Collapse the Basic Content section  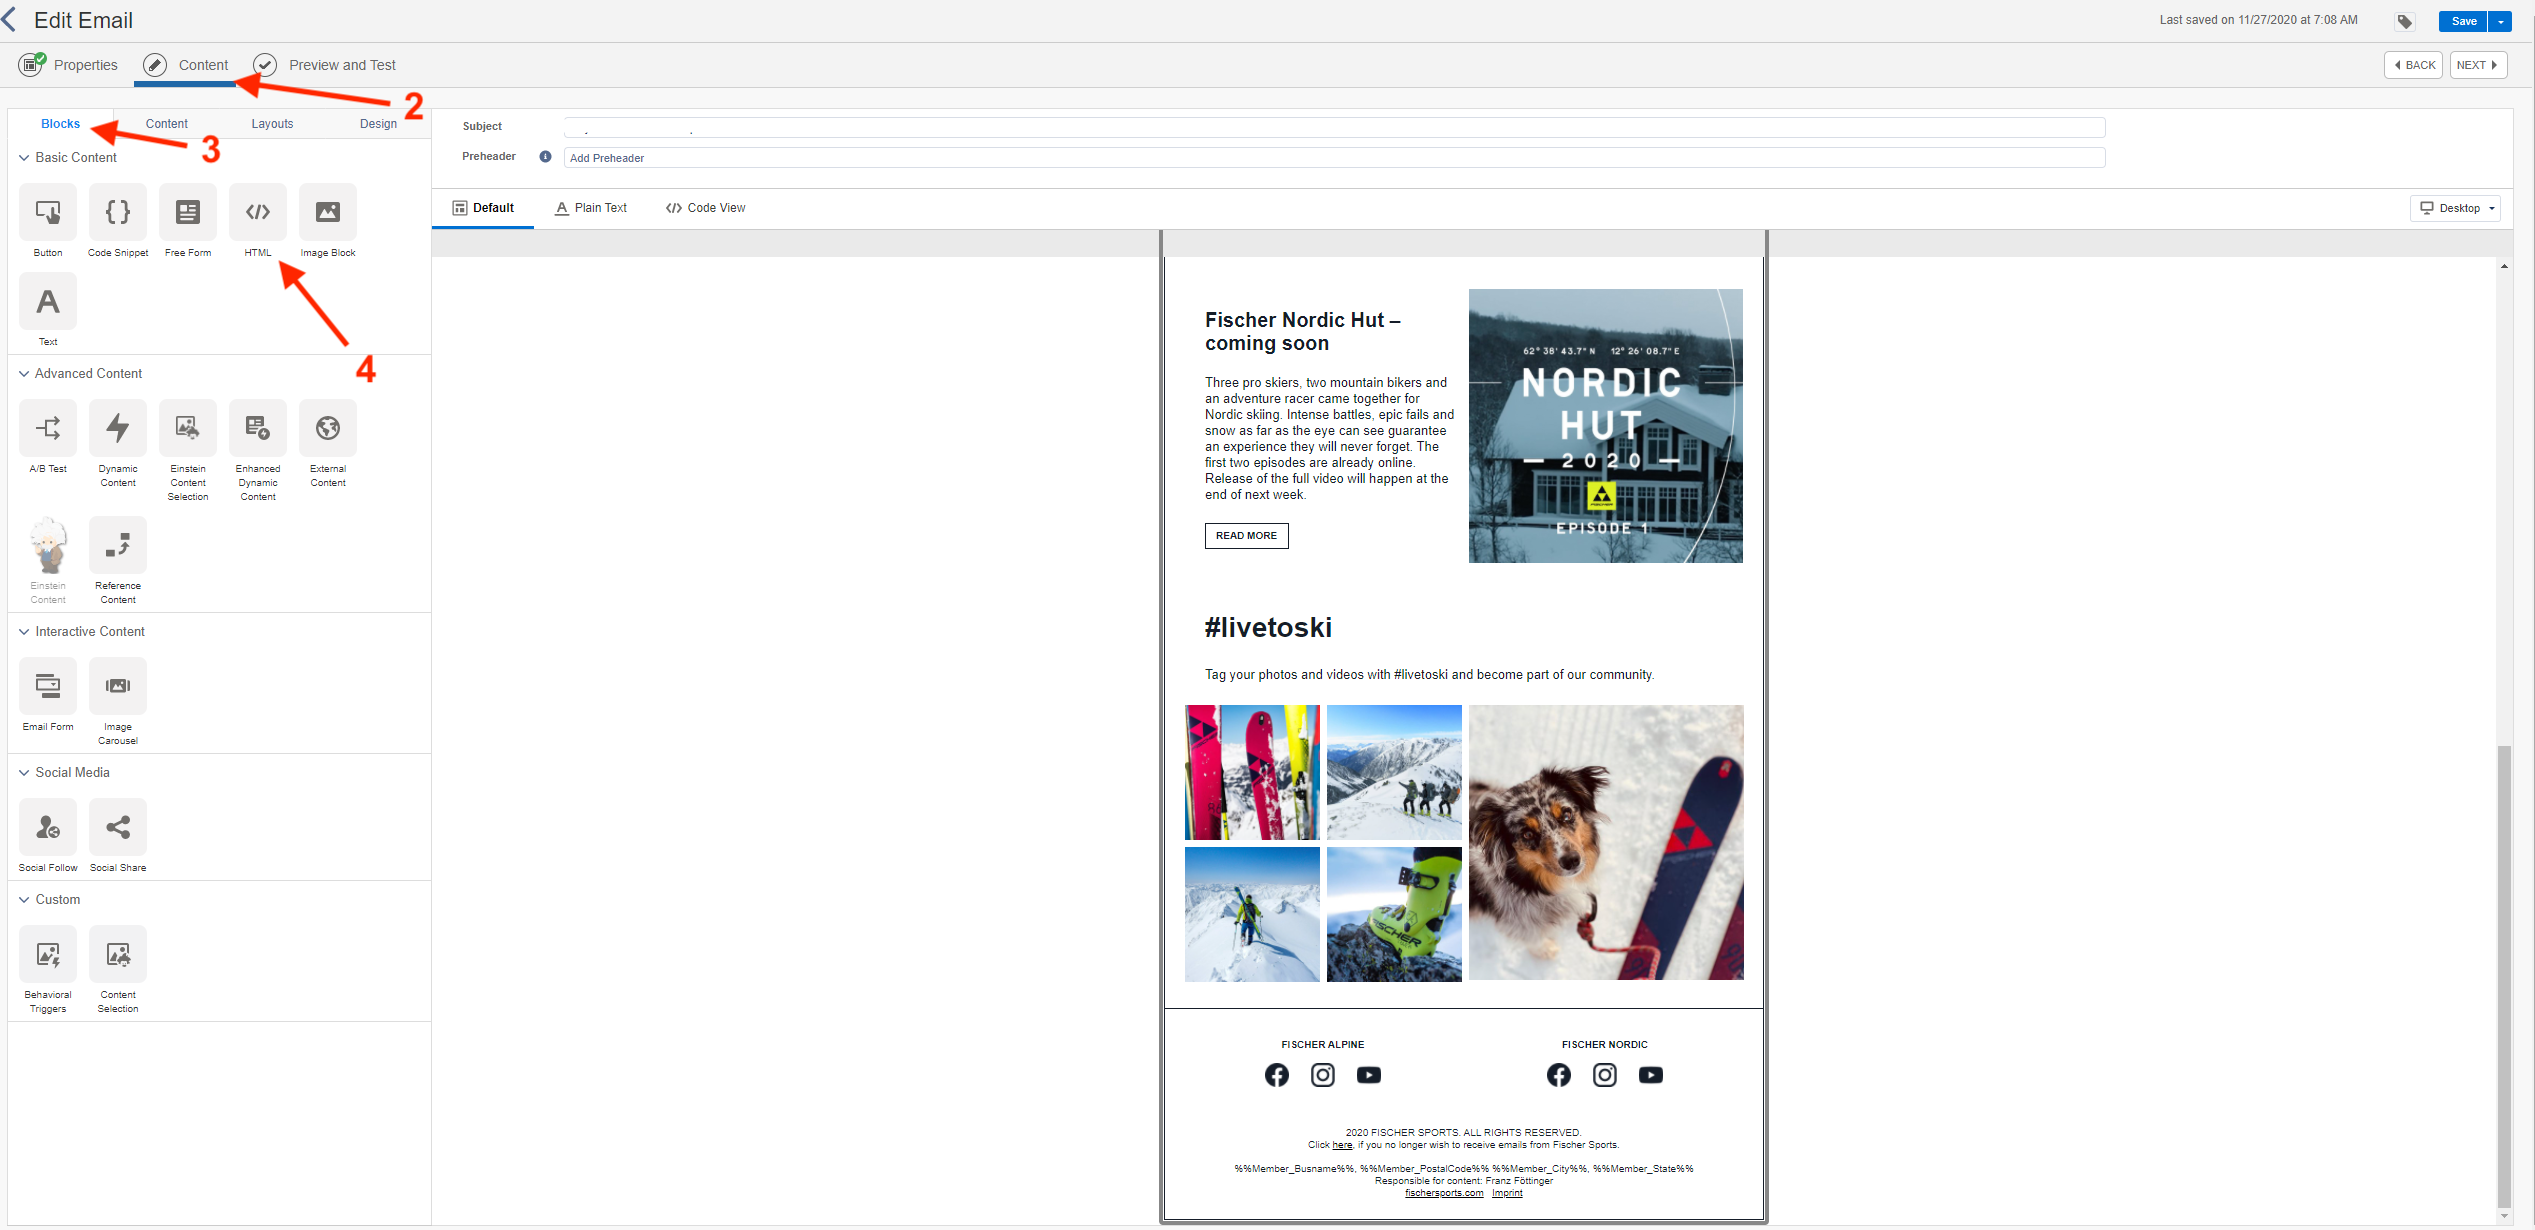[x=24, y=158]
